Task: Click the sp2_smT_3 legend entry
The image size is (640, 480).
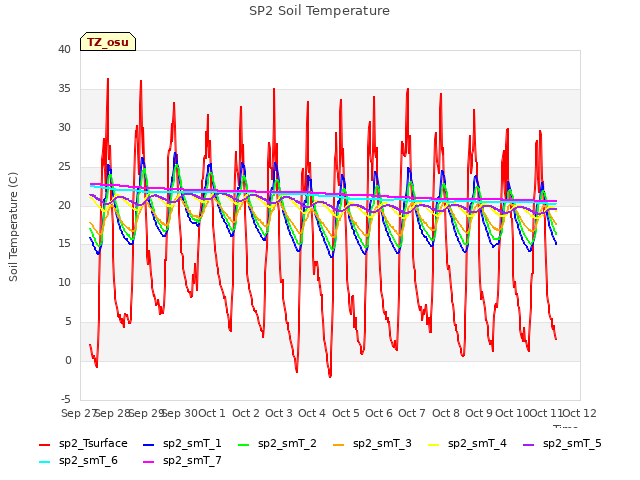Action: [372, 443]
